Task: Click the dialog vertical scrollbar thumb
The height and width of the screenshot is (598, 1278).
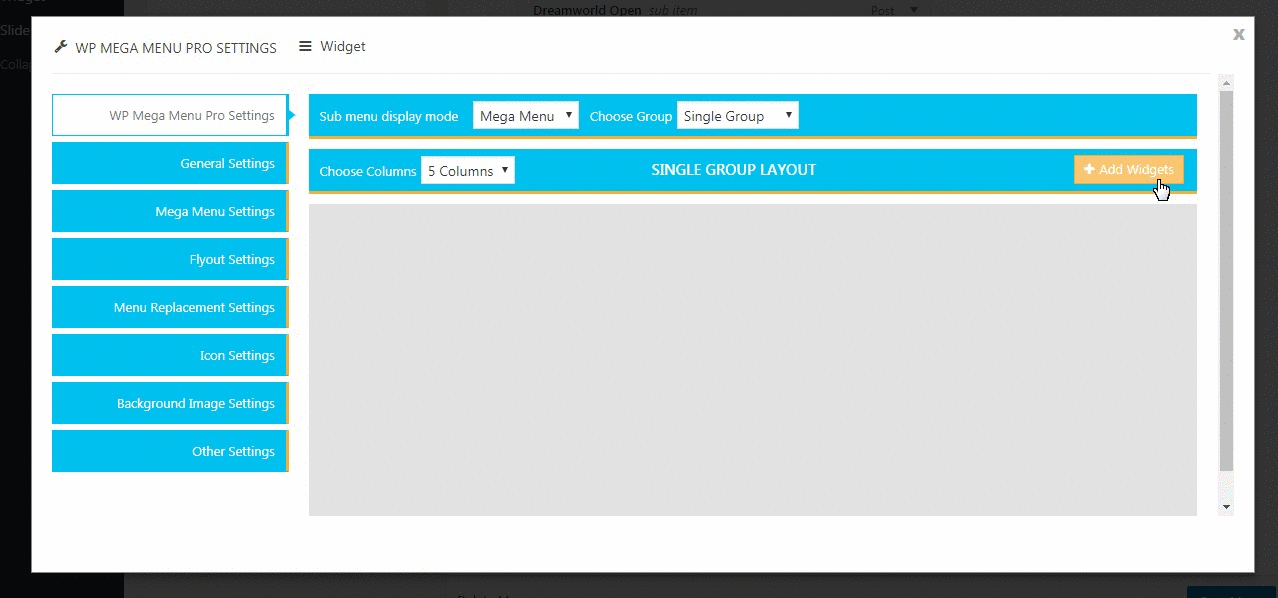Action: coord(1227,280)
